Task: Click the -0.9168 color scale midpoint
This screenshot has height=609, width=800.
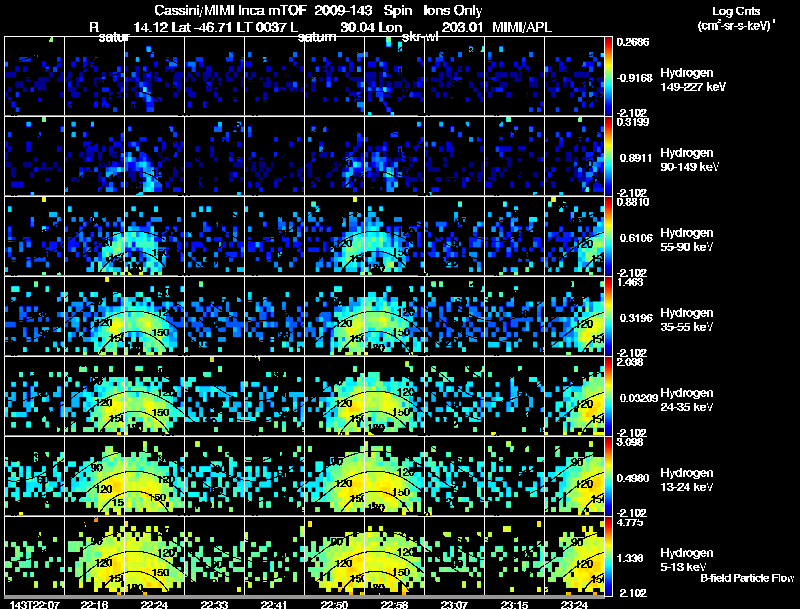Action: [634, 78]
